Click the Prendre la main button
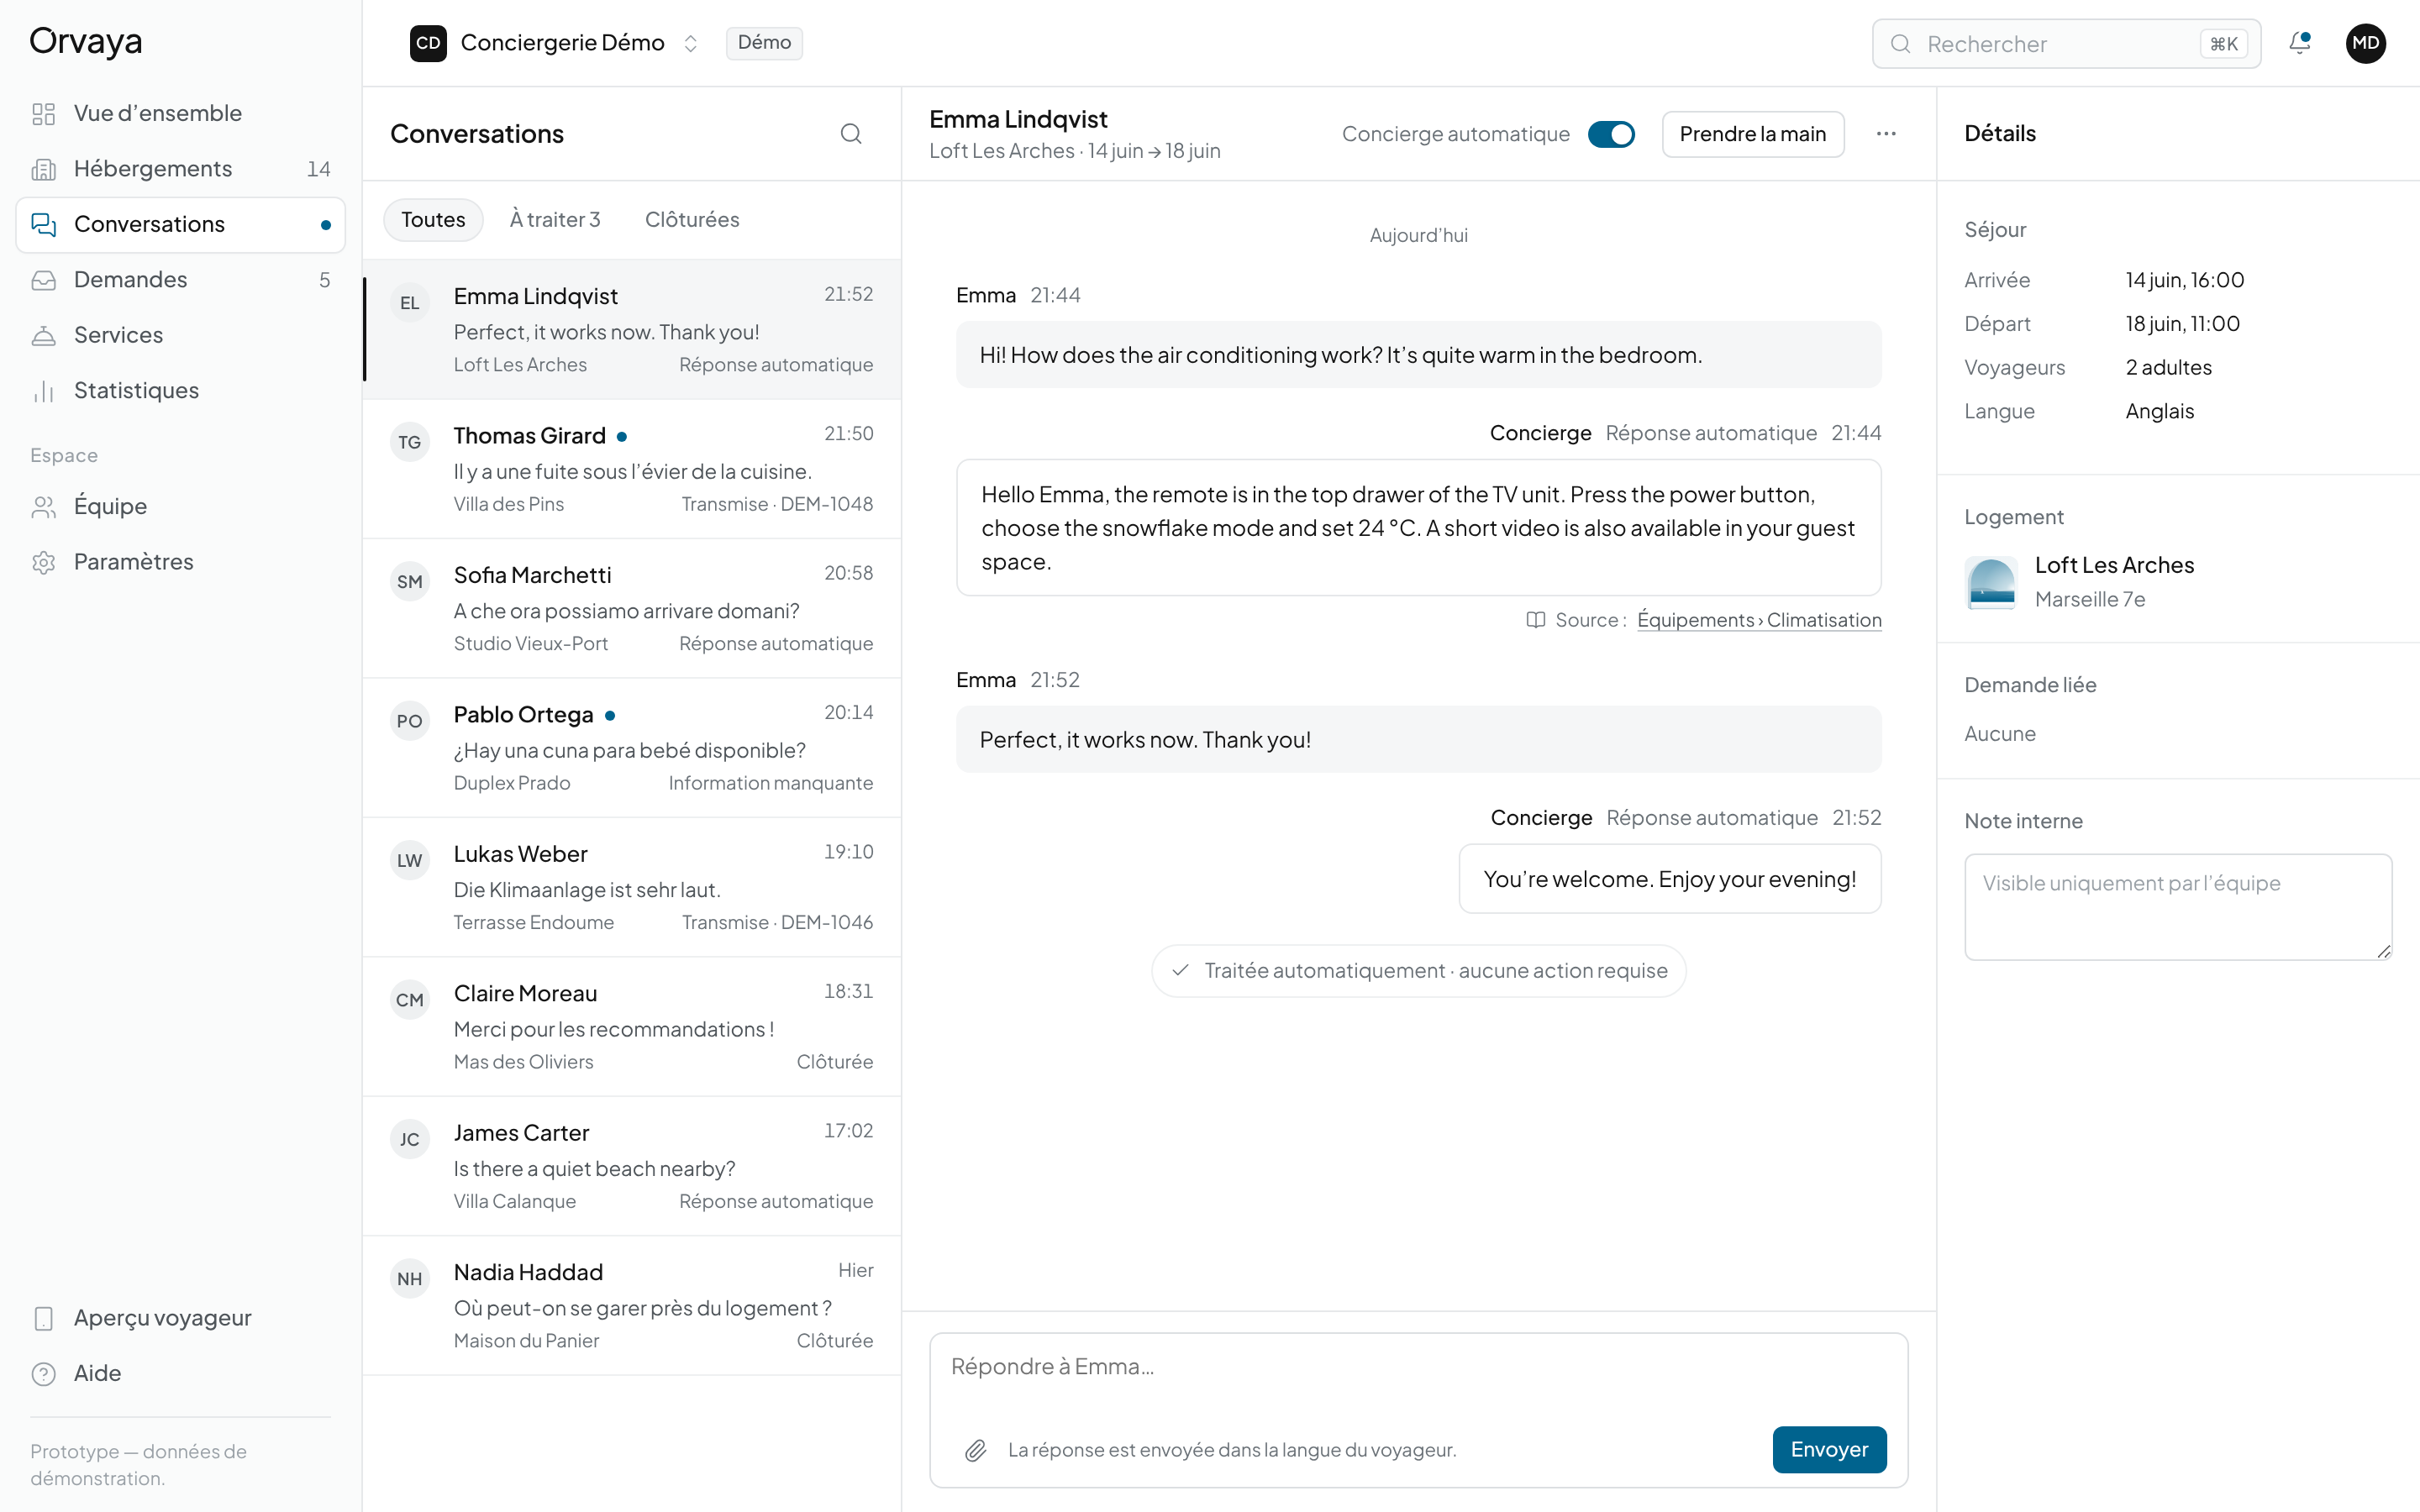Viewport: 2420px width, 1512px height. coord(1753,134)
